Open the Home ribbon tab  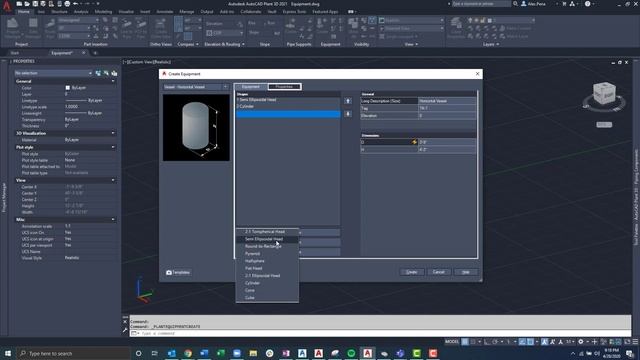(x=24, y=12)
